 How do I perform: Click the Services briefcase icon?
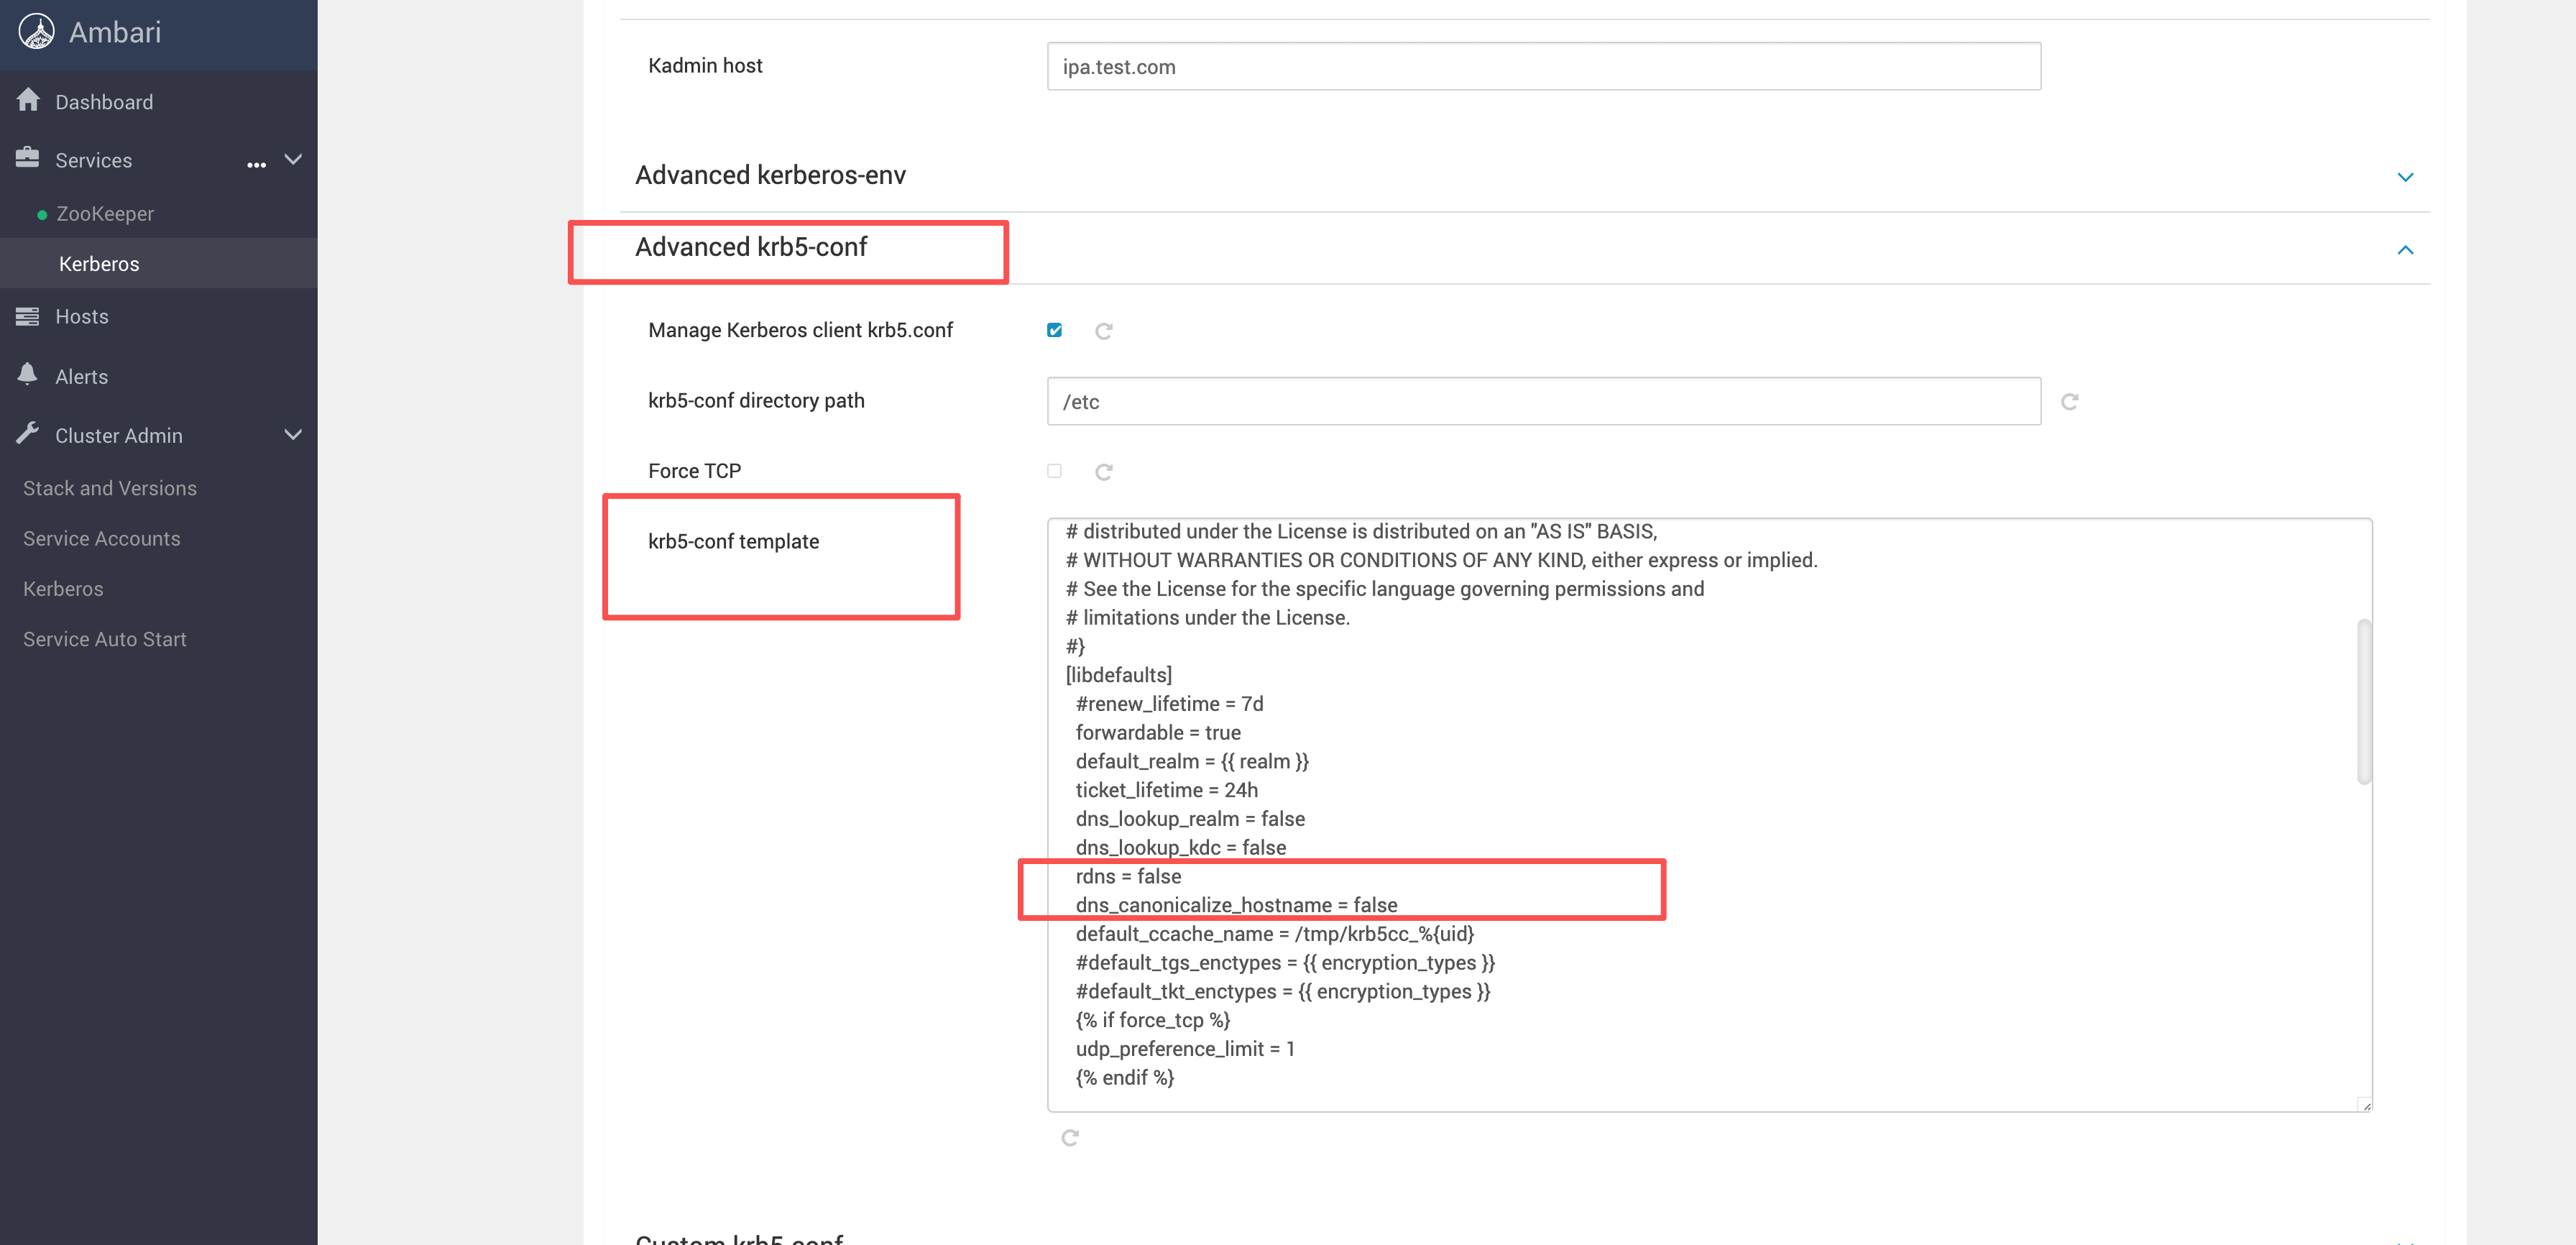pos(28,158)
